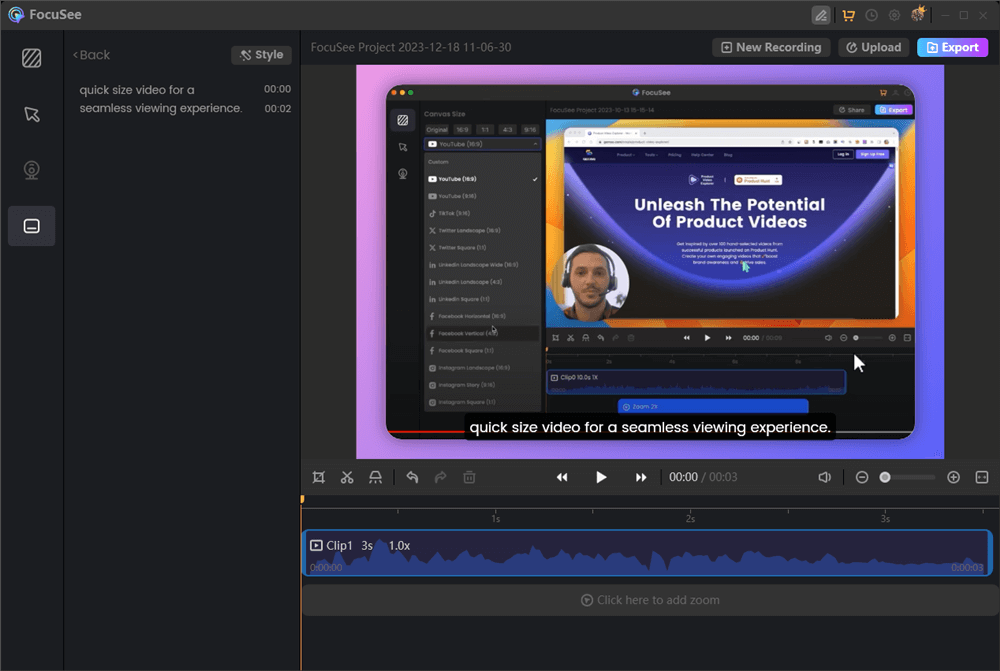Click the 00:00 caption timestamp
Image resolution: width=1000 pixels, height=671 pixels.
coord(277,89)
